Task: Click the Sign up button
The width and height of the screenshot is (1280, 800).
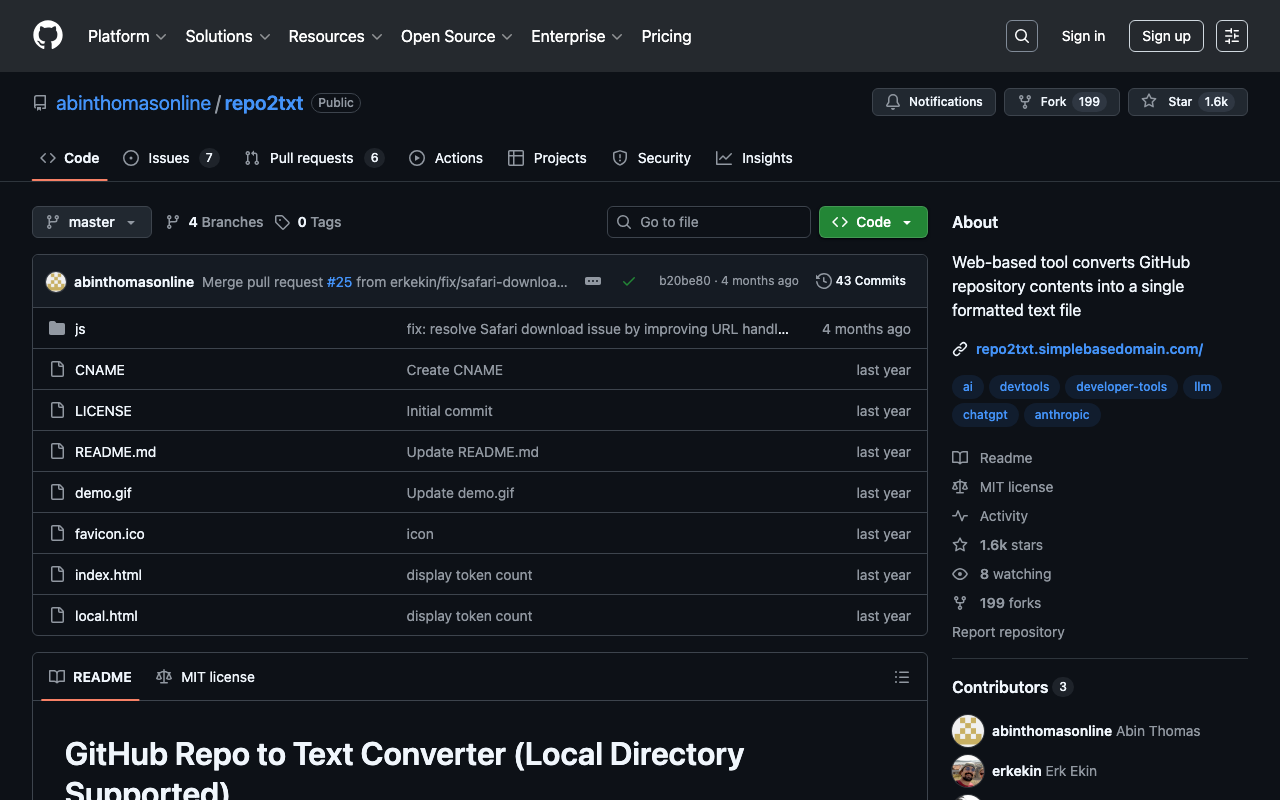Action: 1165,36
